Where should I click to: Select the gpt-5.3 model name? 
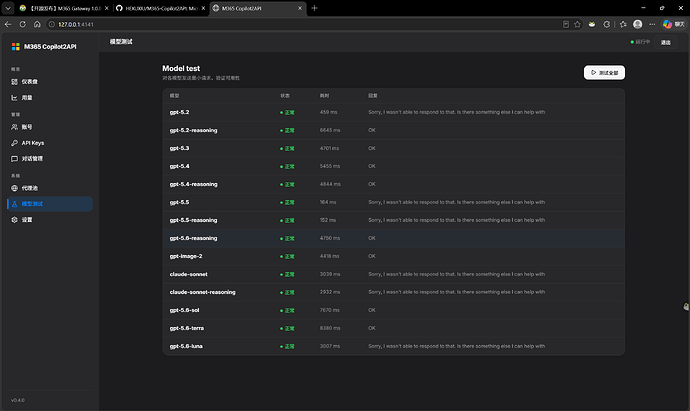(x=180, y=148)
